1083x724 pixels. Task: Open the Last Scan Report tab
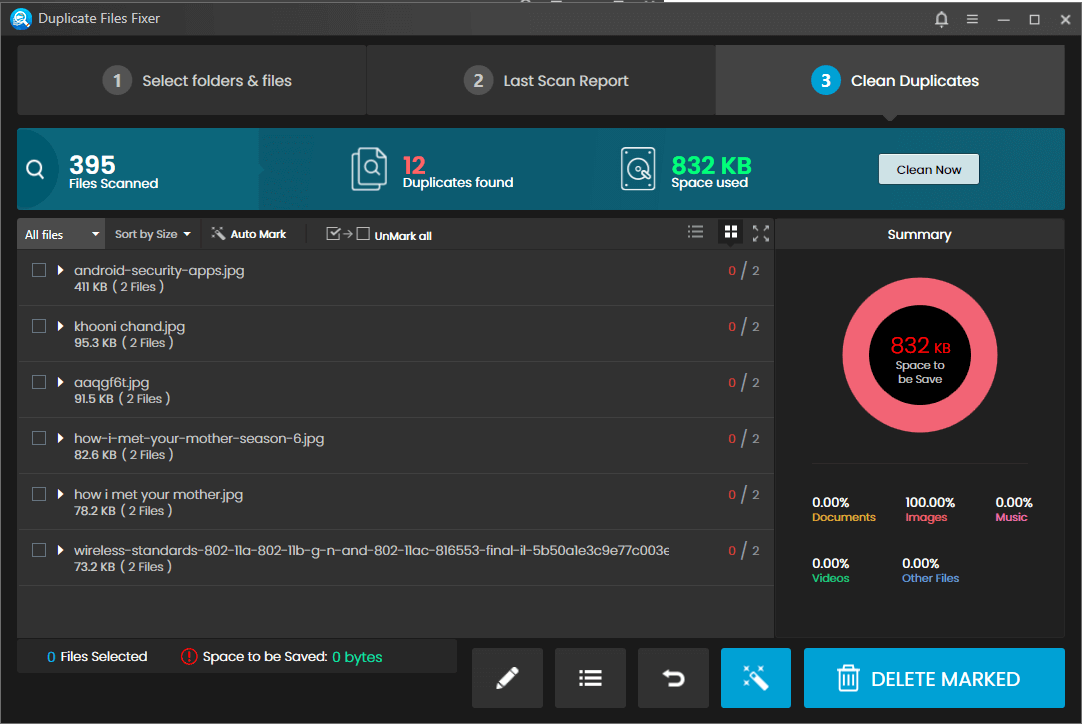[x=541, y=80]
